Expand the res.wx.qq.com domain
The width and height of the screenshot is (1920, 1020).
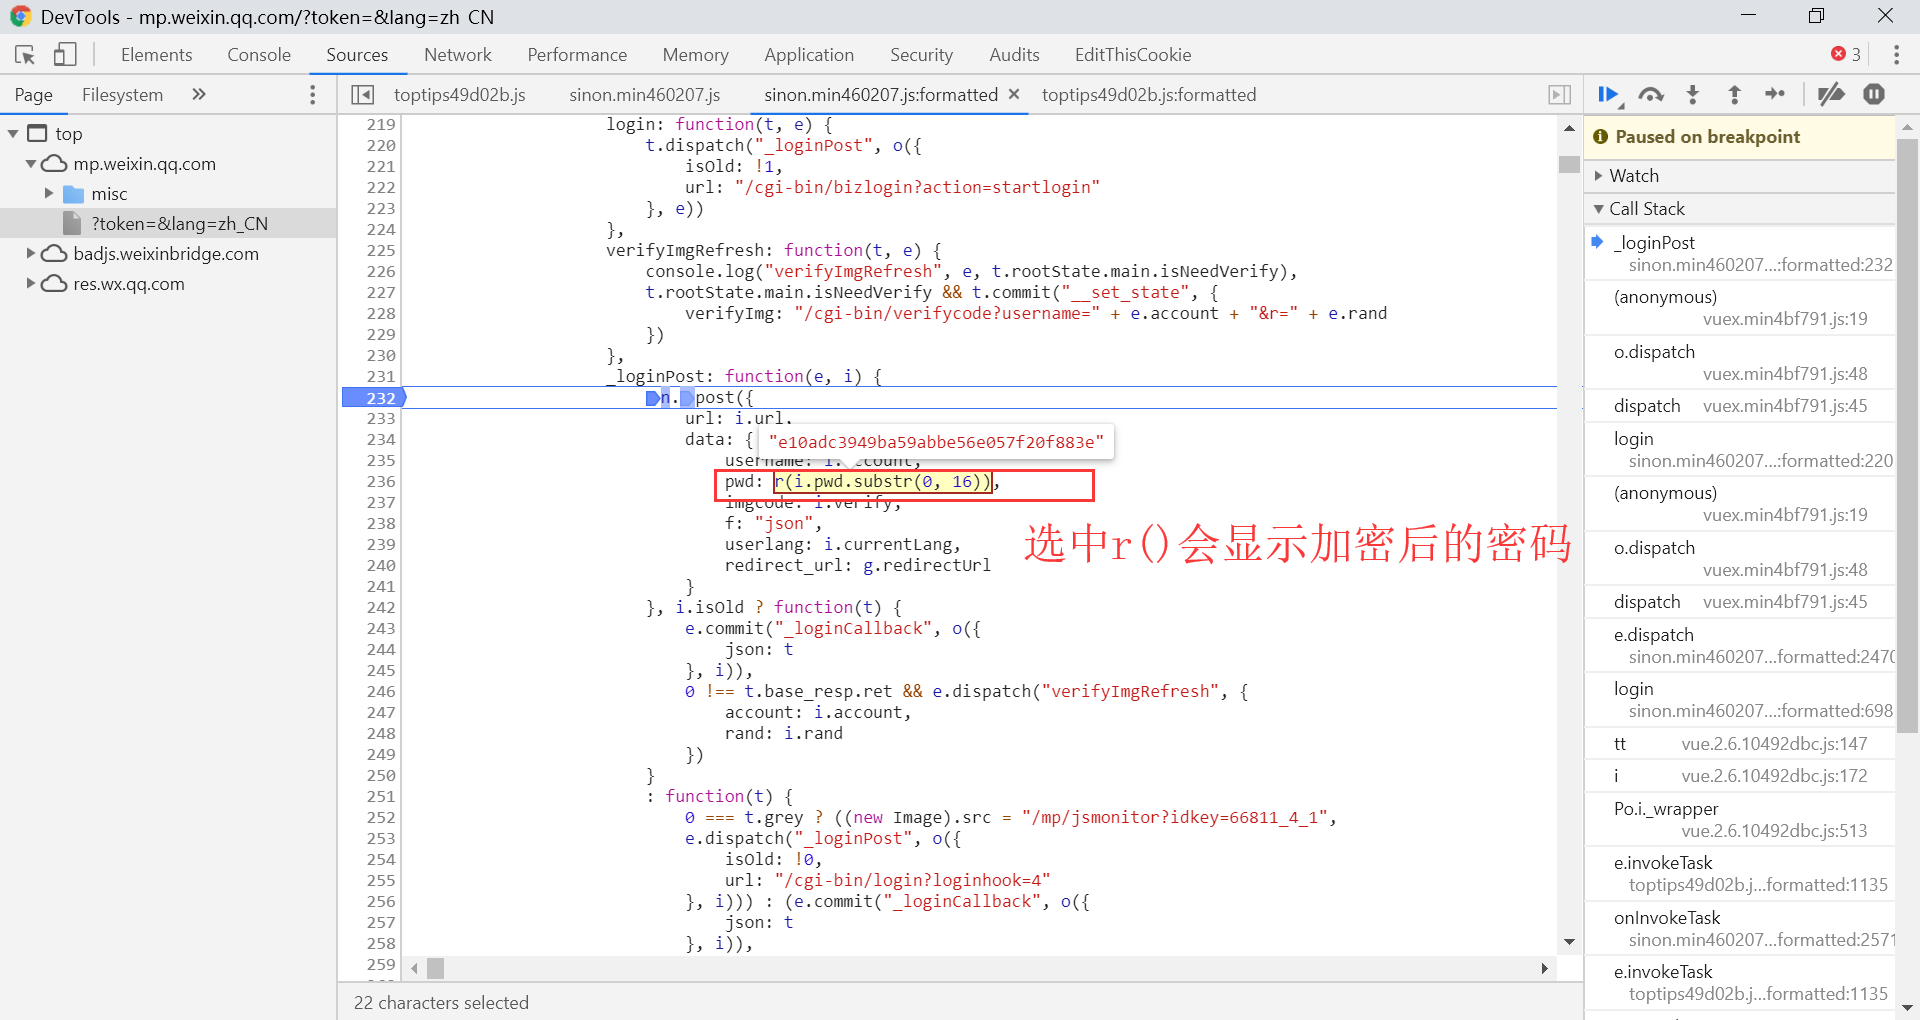pos(31,284)
